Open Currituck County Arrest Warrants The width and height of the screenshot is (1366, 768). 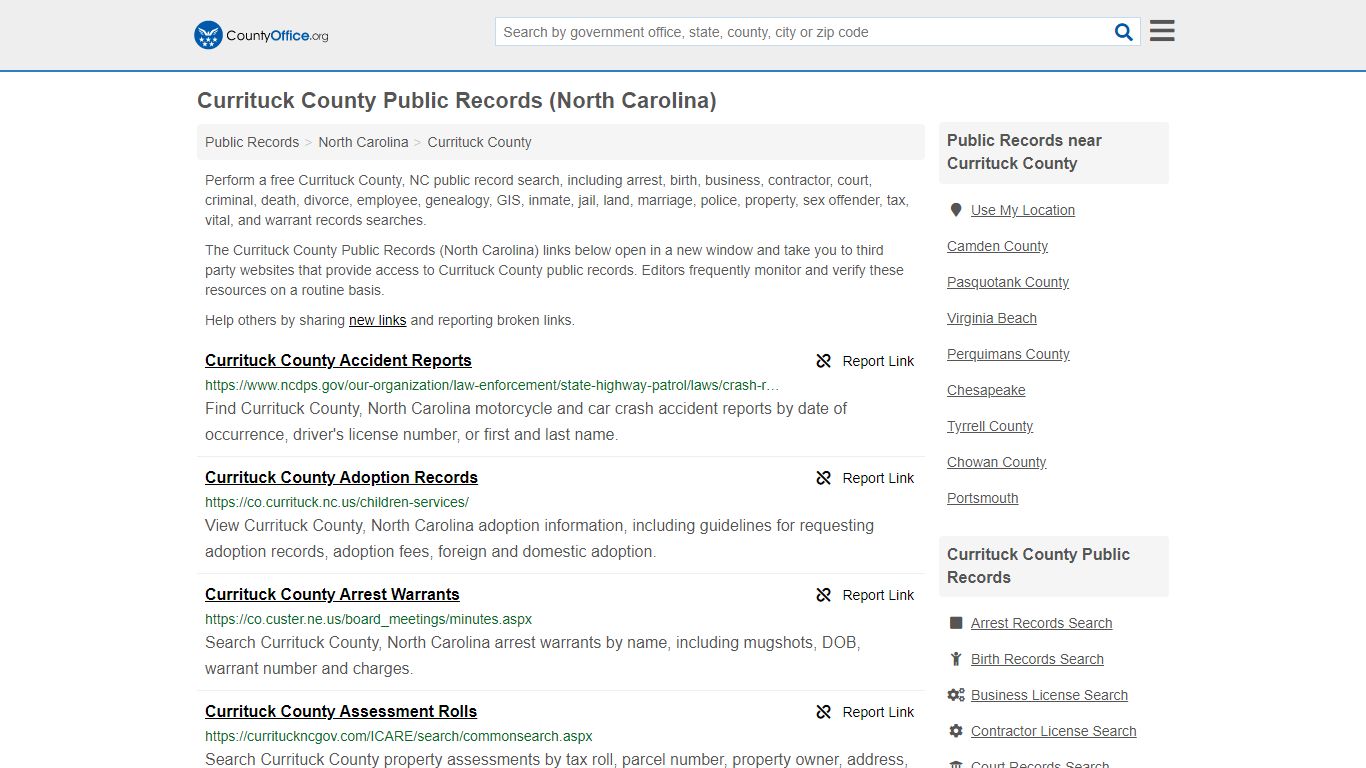pos(332,594)
